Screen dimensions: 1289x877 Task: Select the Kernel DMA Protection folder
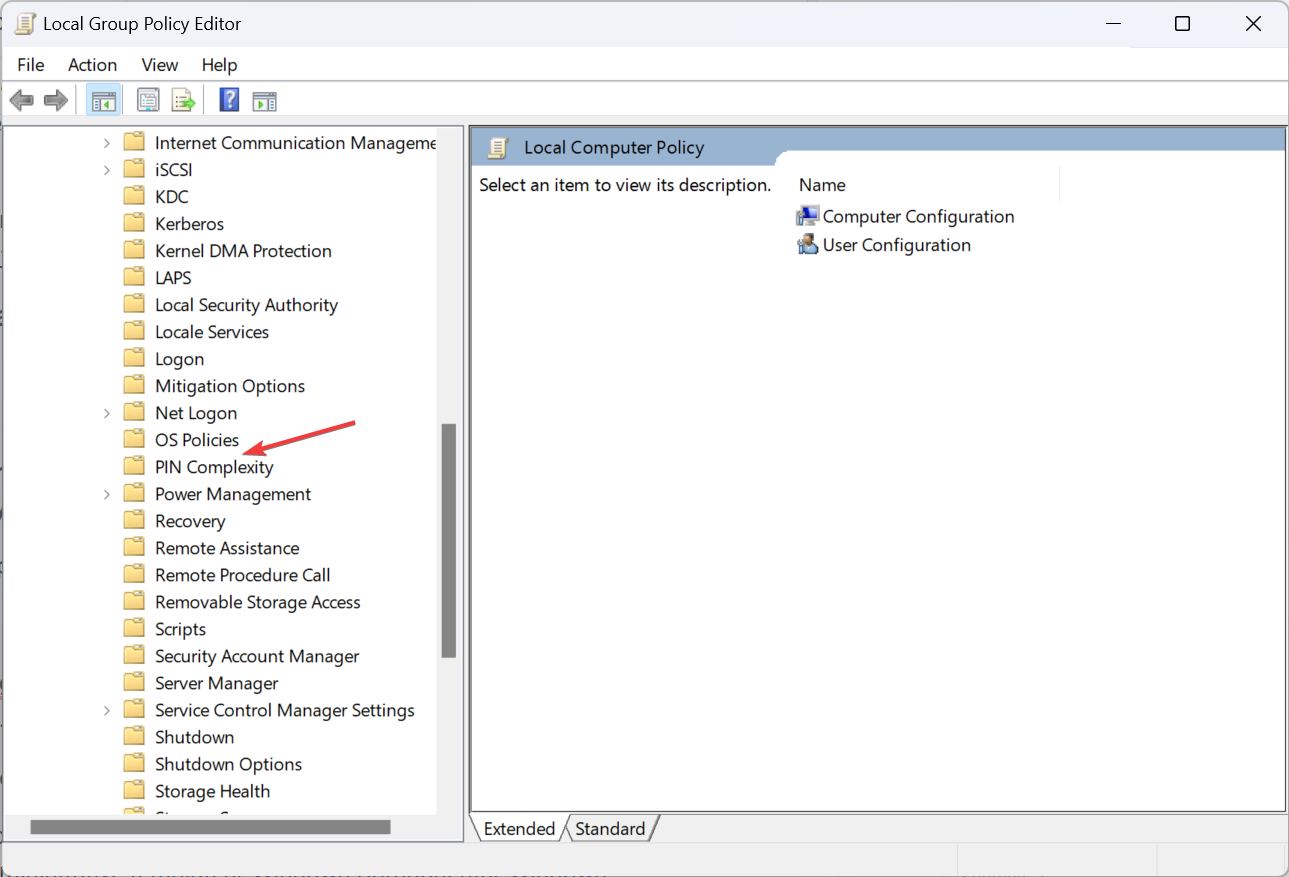[x=243, y=250]
